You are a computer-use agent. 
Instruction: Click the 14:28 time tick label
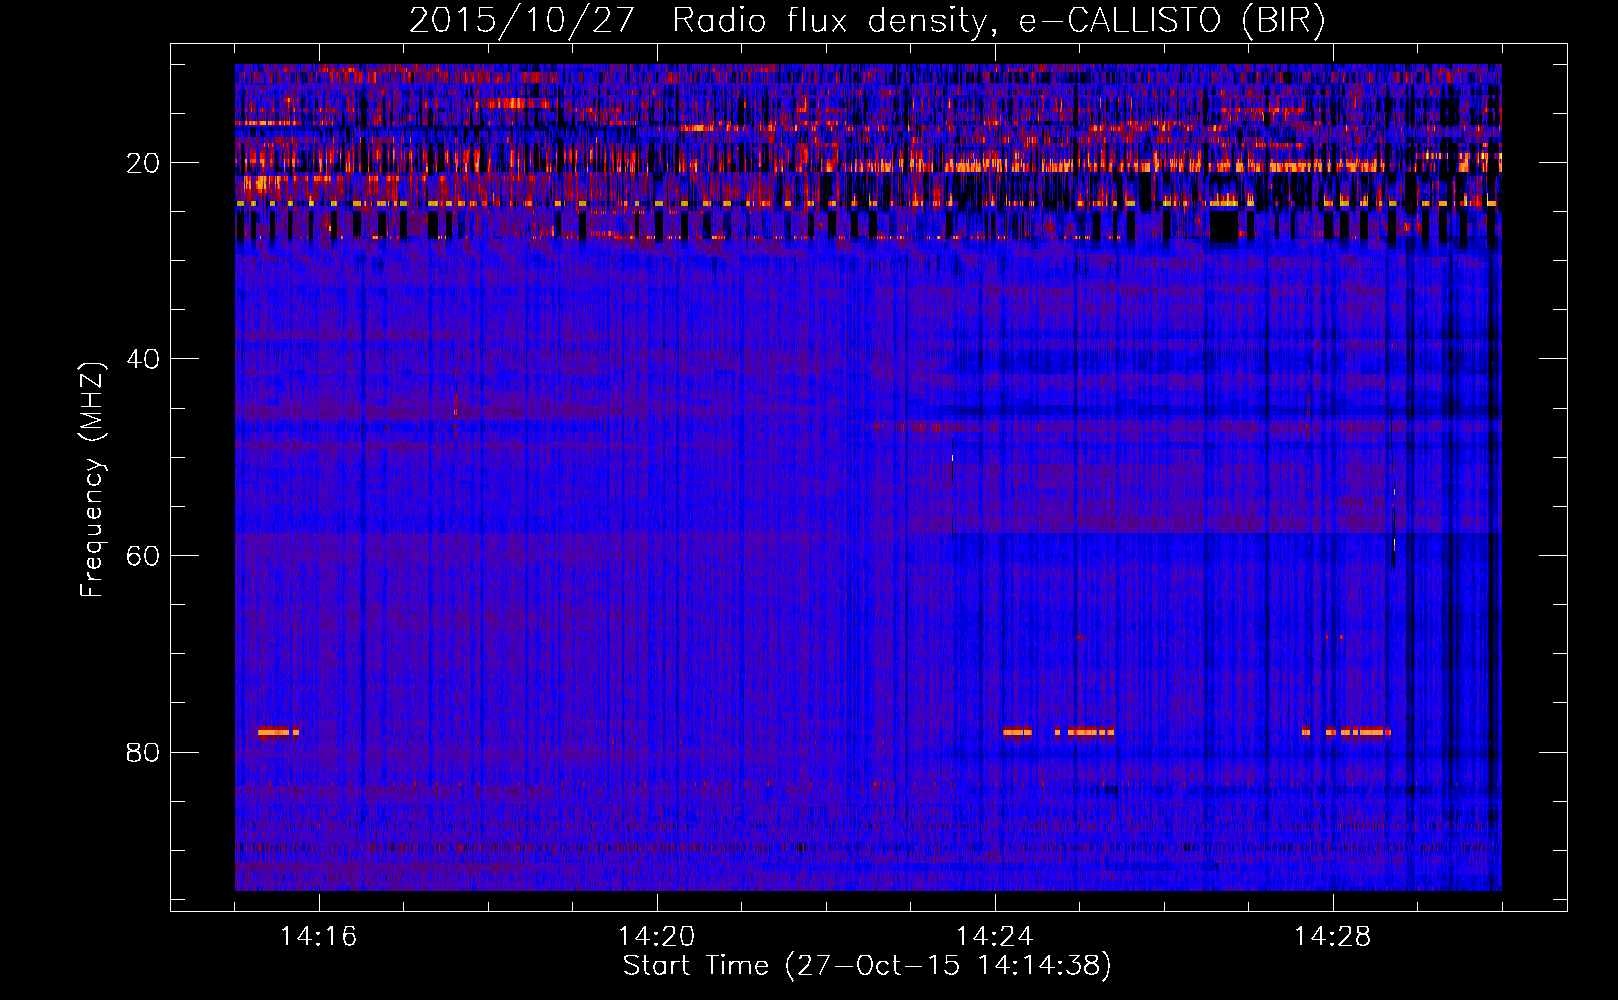click(1333, 936)
